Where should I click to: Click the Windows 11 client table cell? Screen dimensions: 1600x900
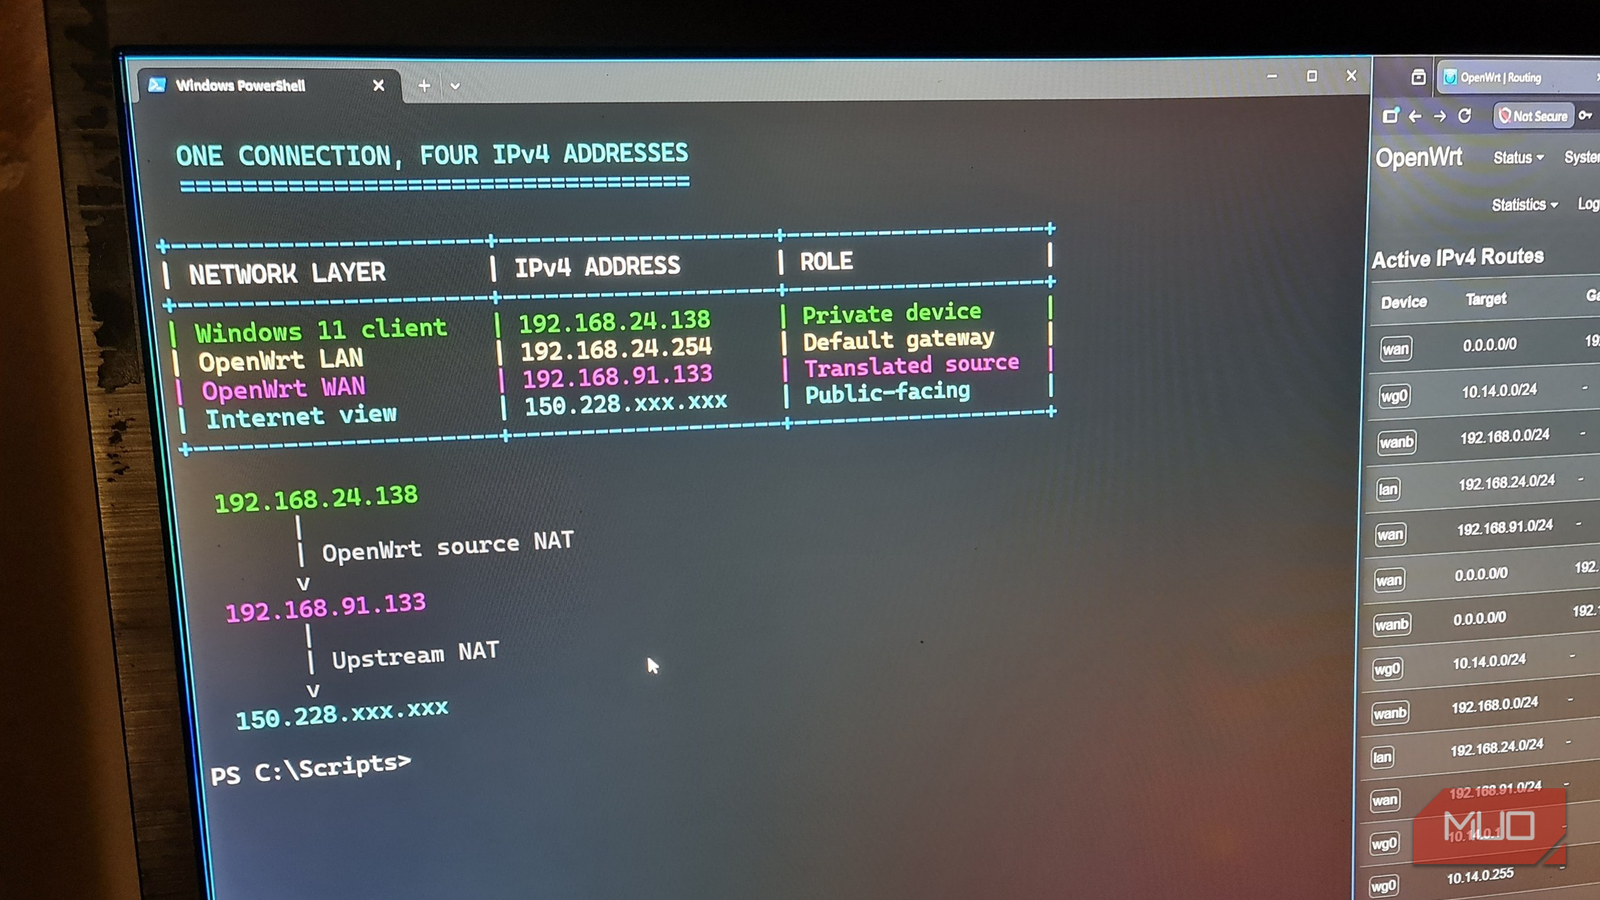(x=320, y=330)
